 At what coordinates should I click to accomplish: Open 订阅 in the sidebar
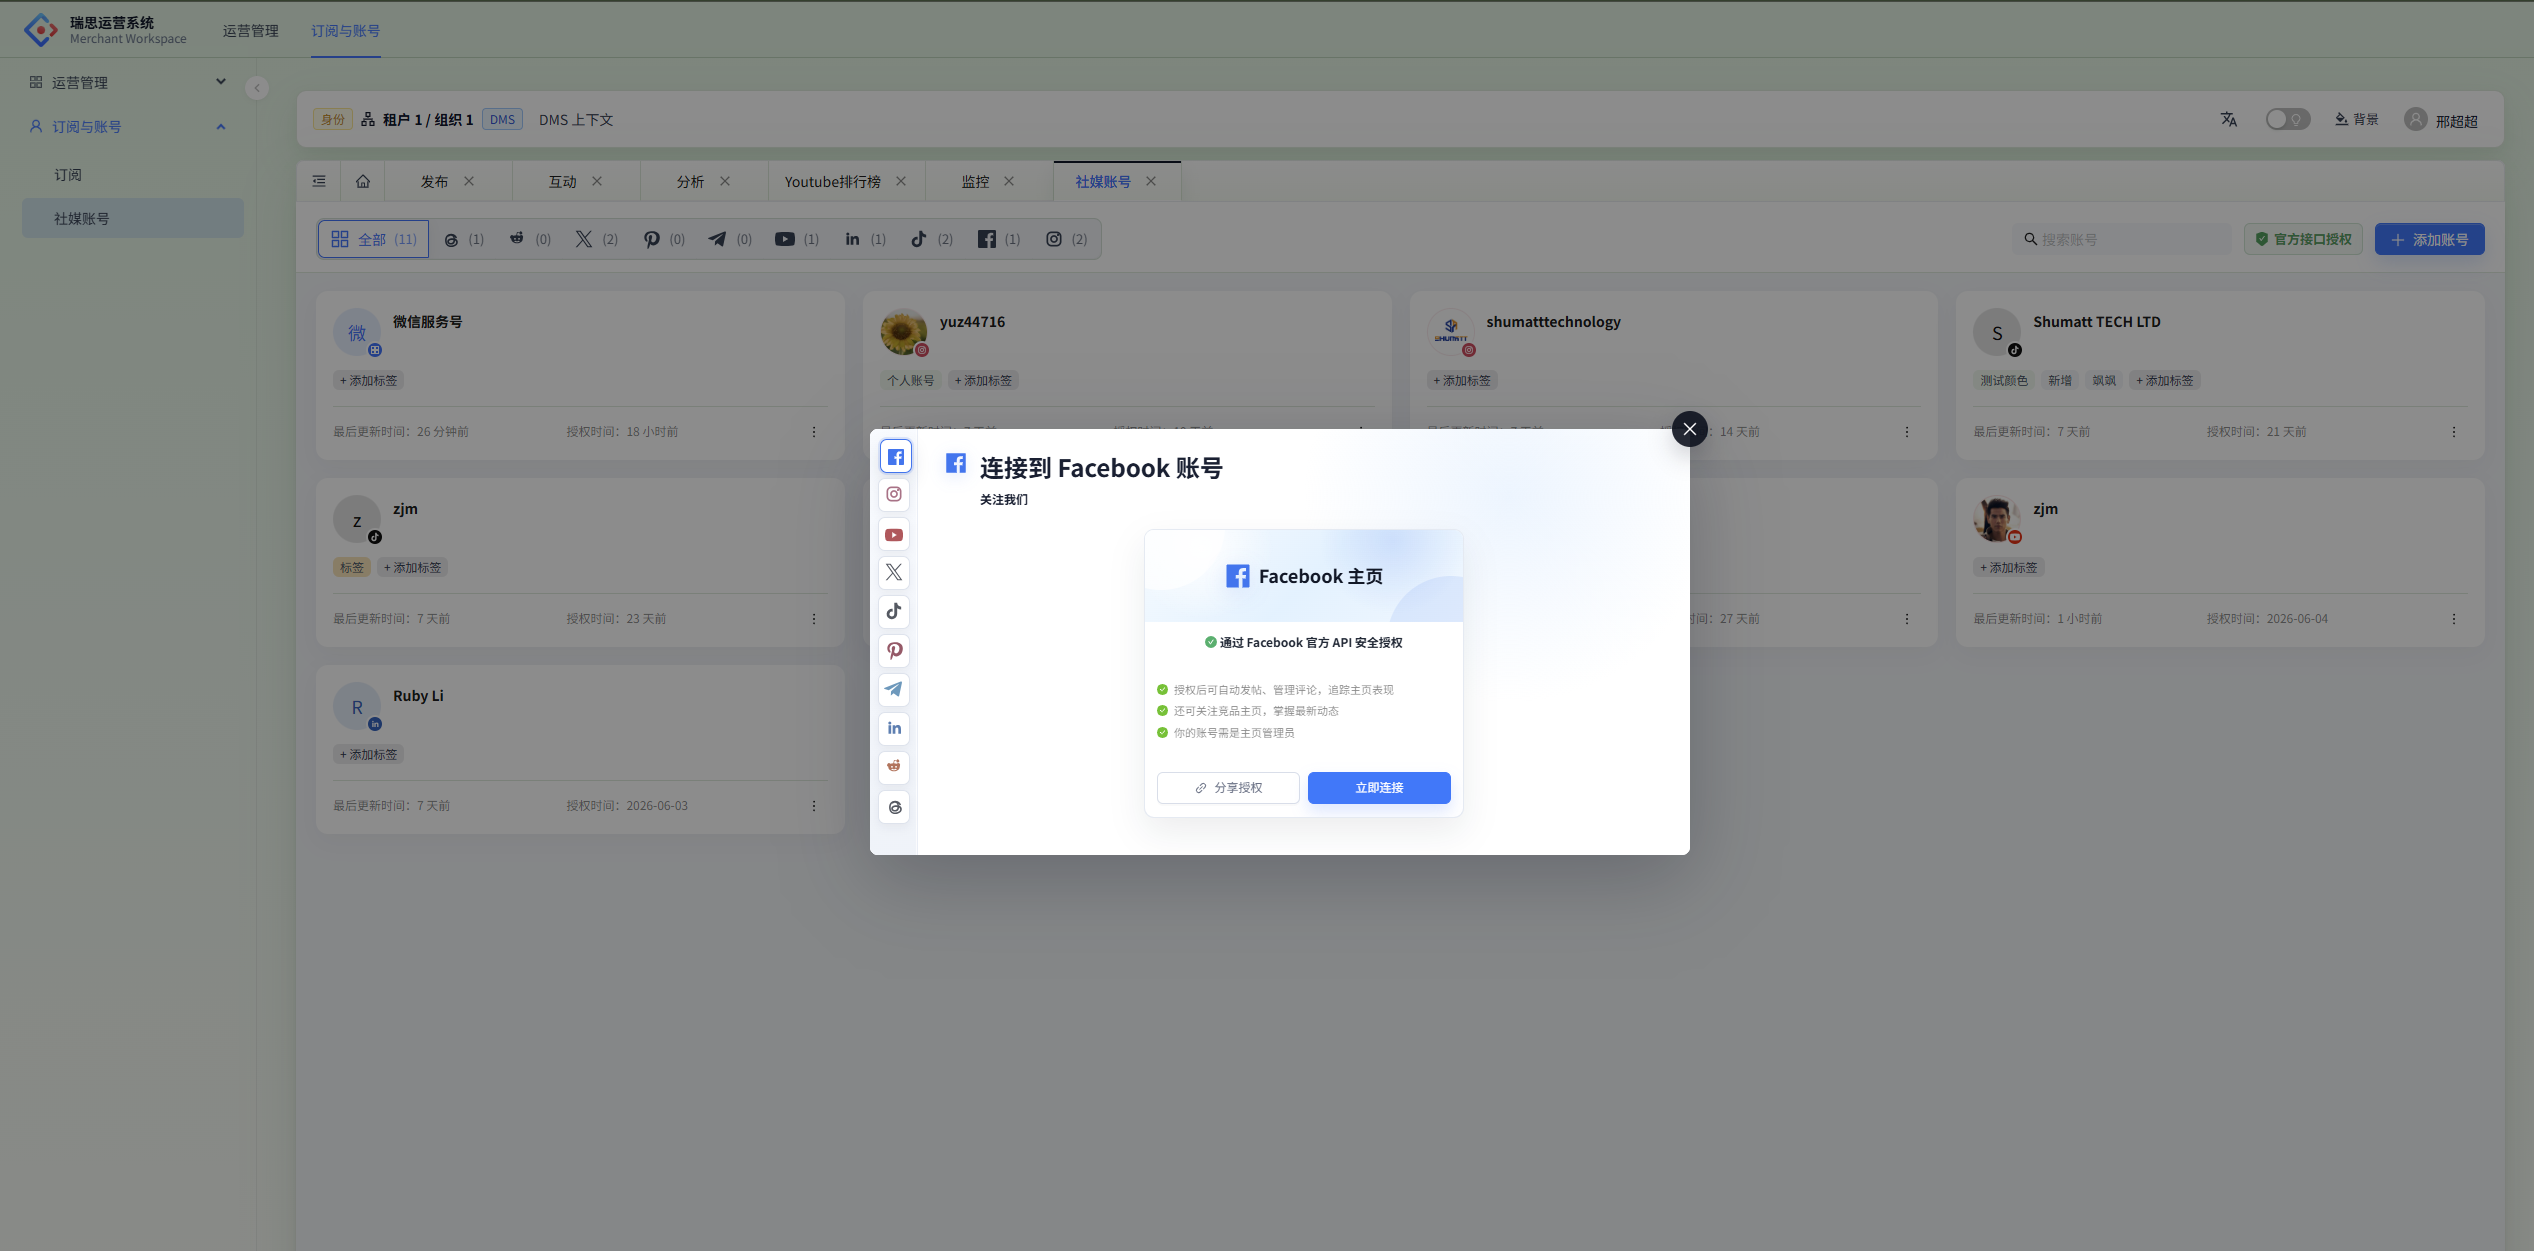pos(132,175)
